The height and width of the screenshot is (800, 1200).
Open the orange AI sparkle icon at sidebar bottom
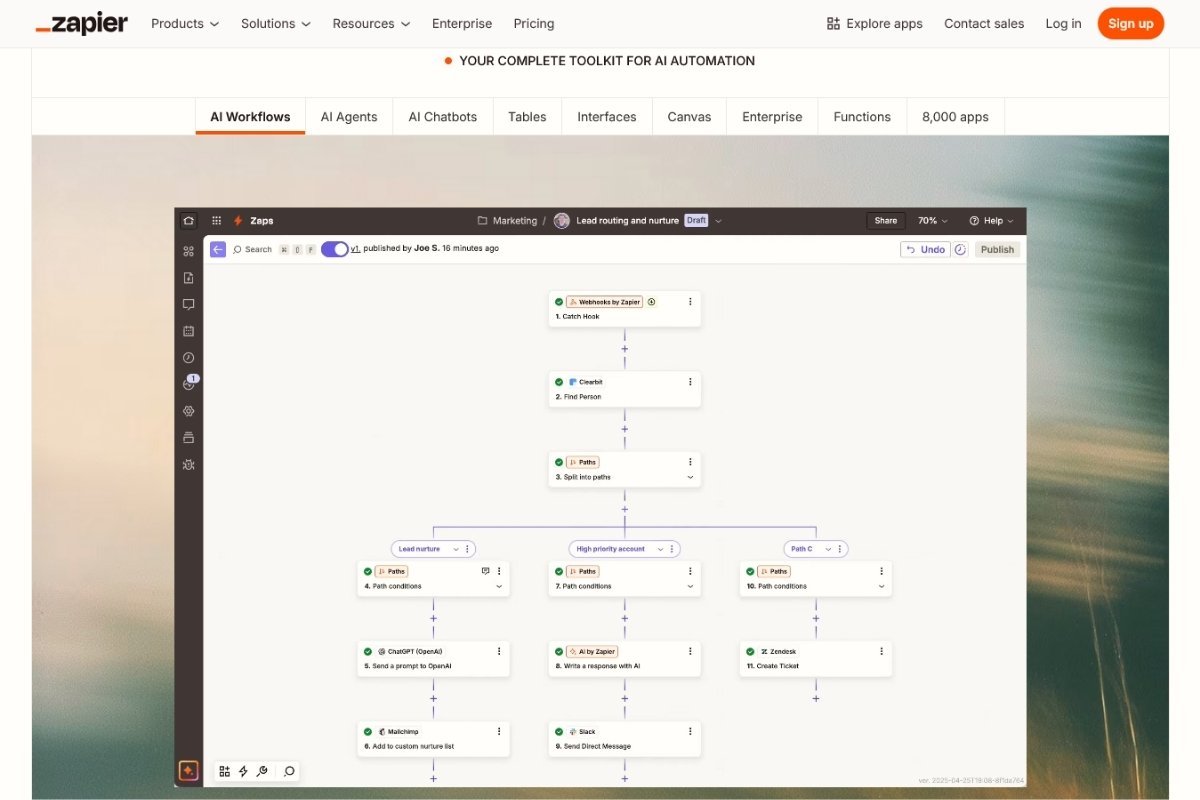pos(188,770)
